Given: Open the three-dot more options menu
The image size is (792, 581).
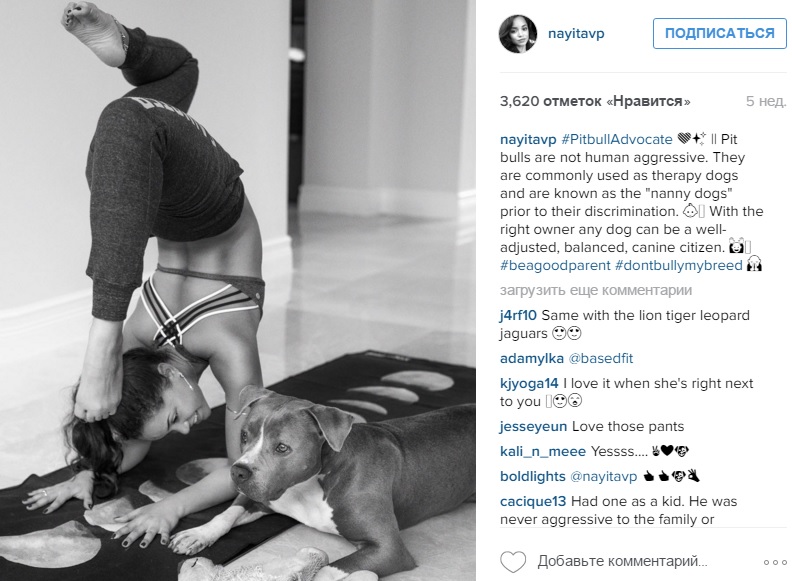Looking at the screenshot, I should click(x=775, y=562).
